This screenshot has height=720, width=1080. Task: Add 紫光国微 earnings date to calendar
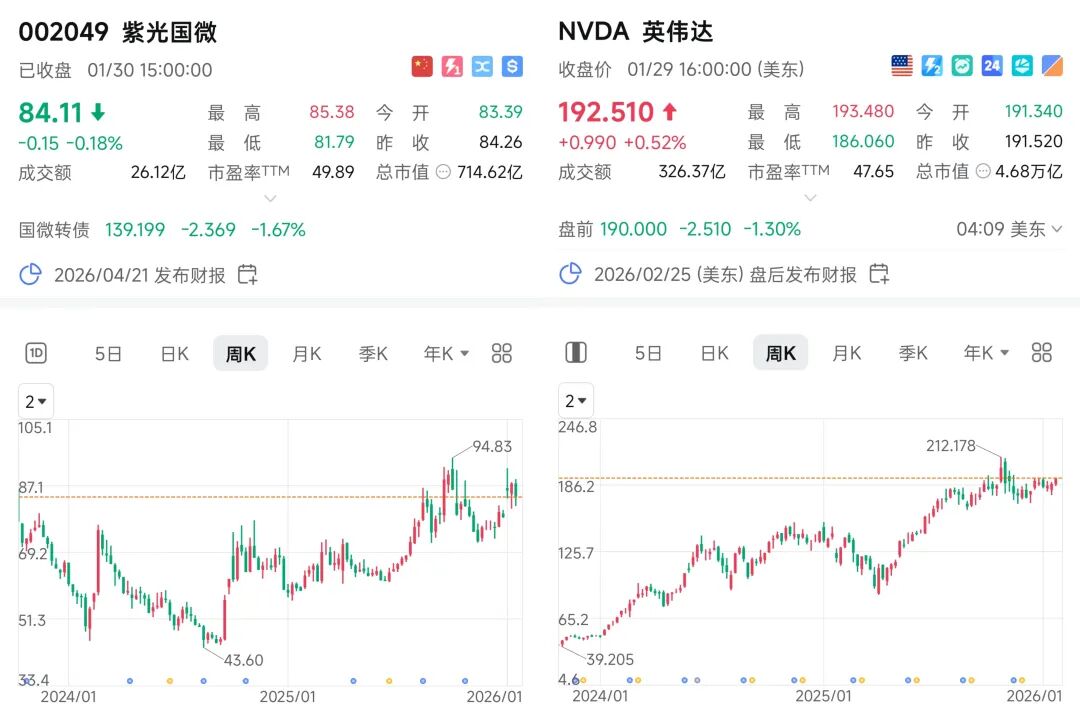(247, 274)
